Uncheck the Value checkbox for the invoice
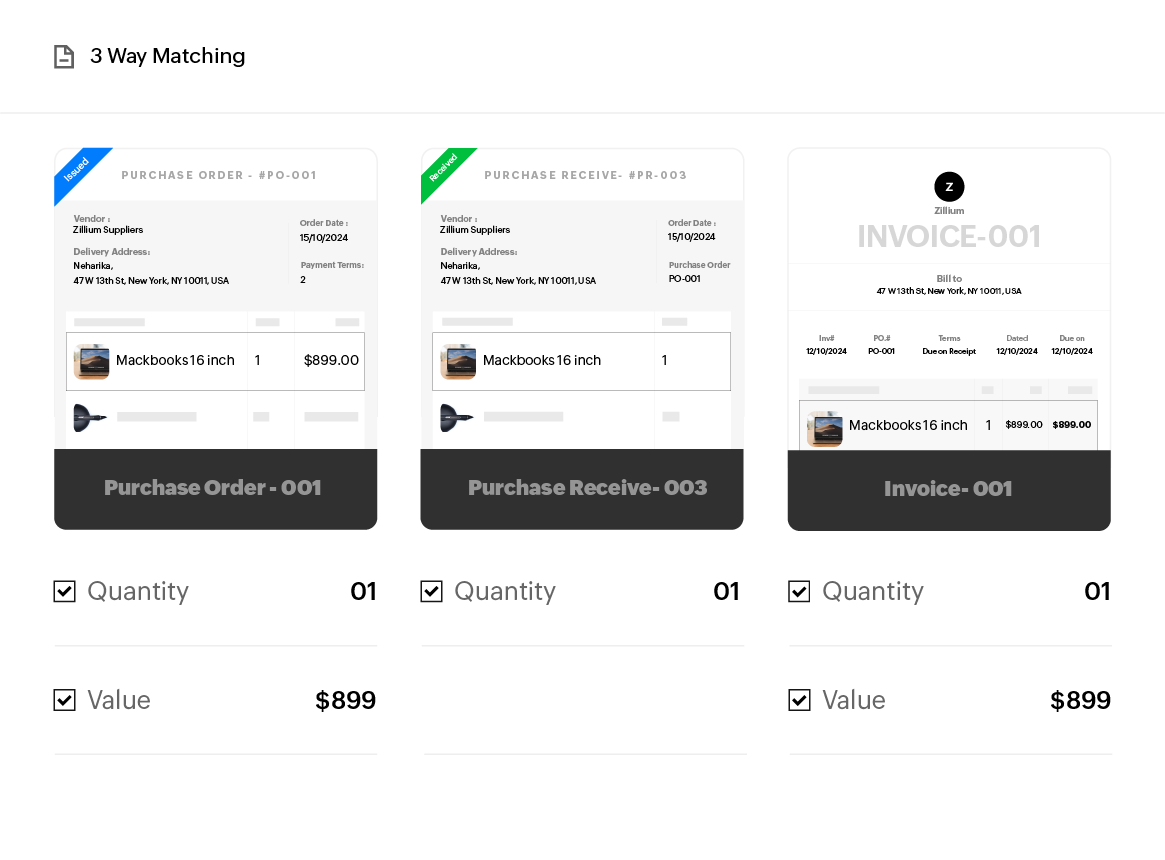Image resolution: width=1165 pixels, height=860 pixels. point(799,700)
